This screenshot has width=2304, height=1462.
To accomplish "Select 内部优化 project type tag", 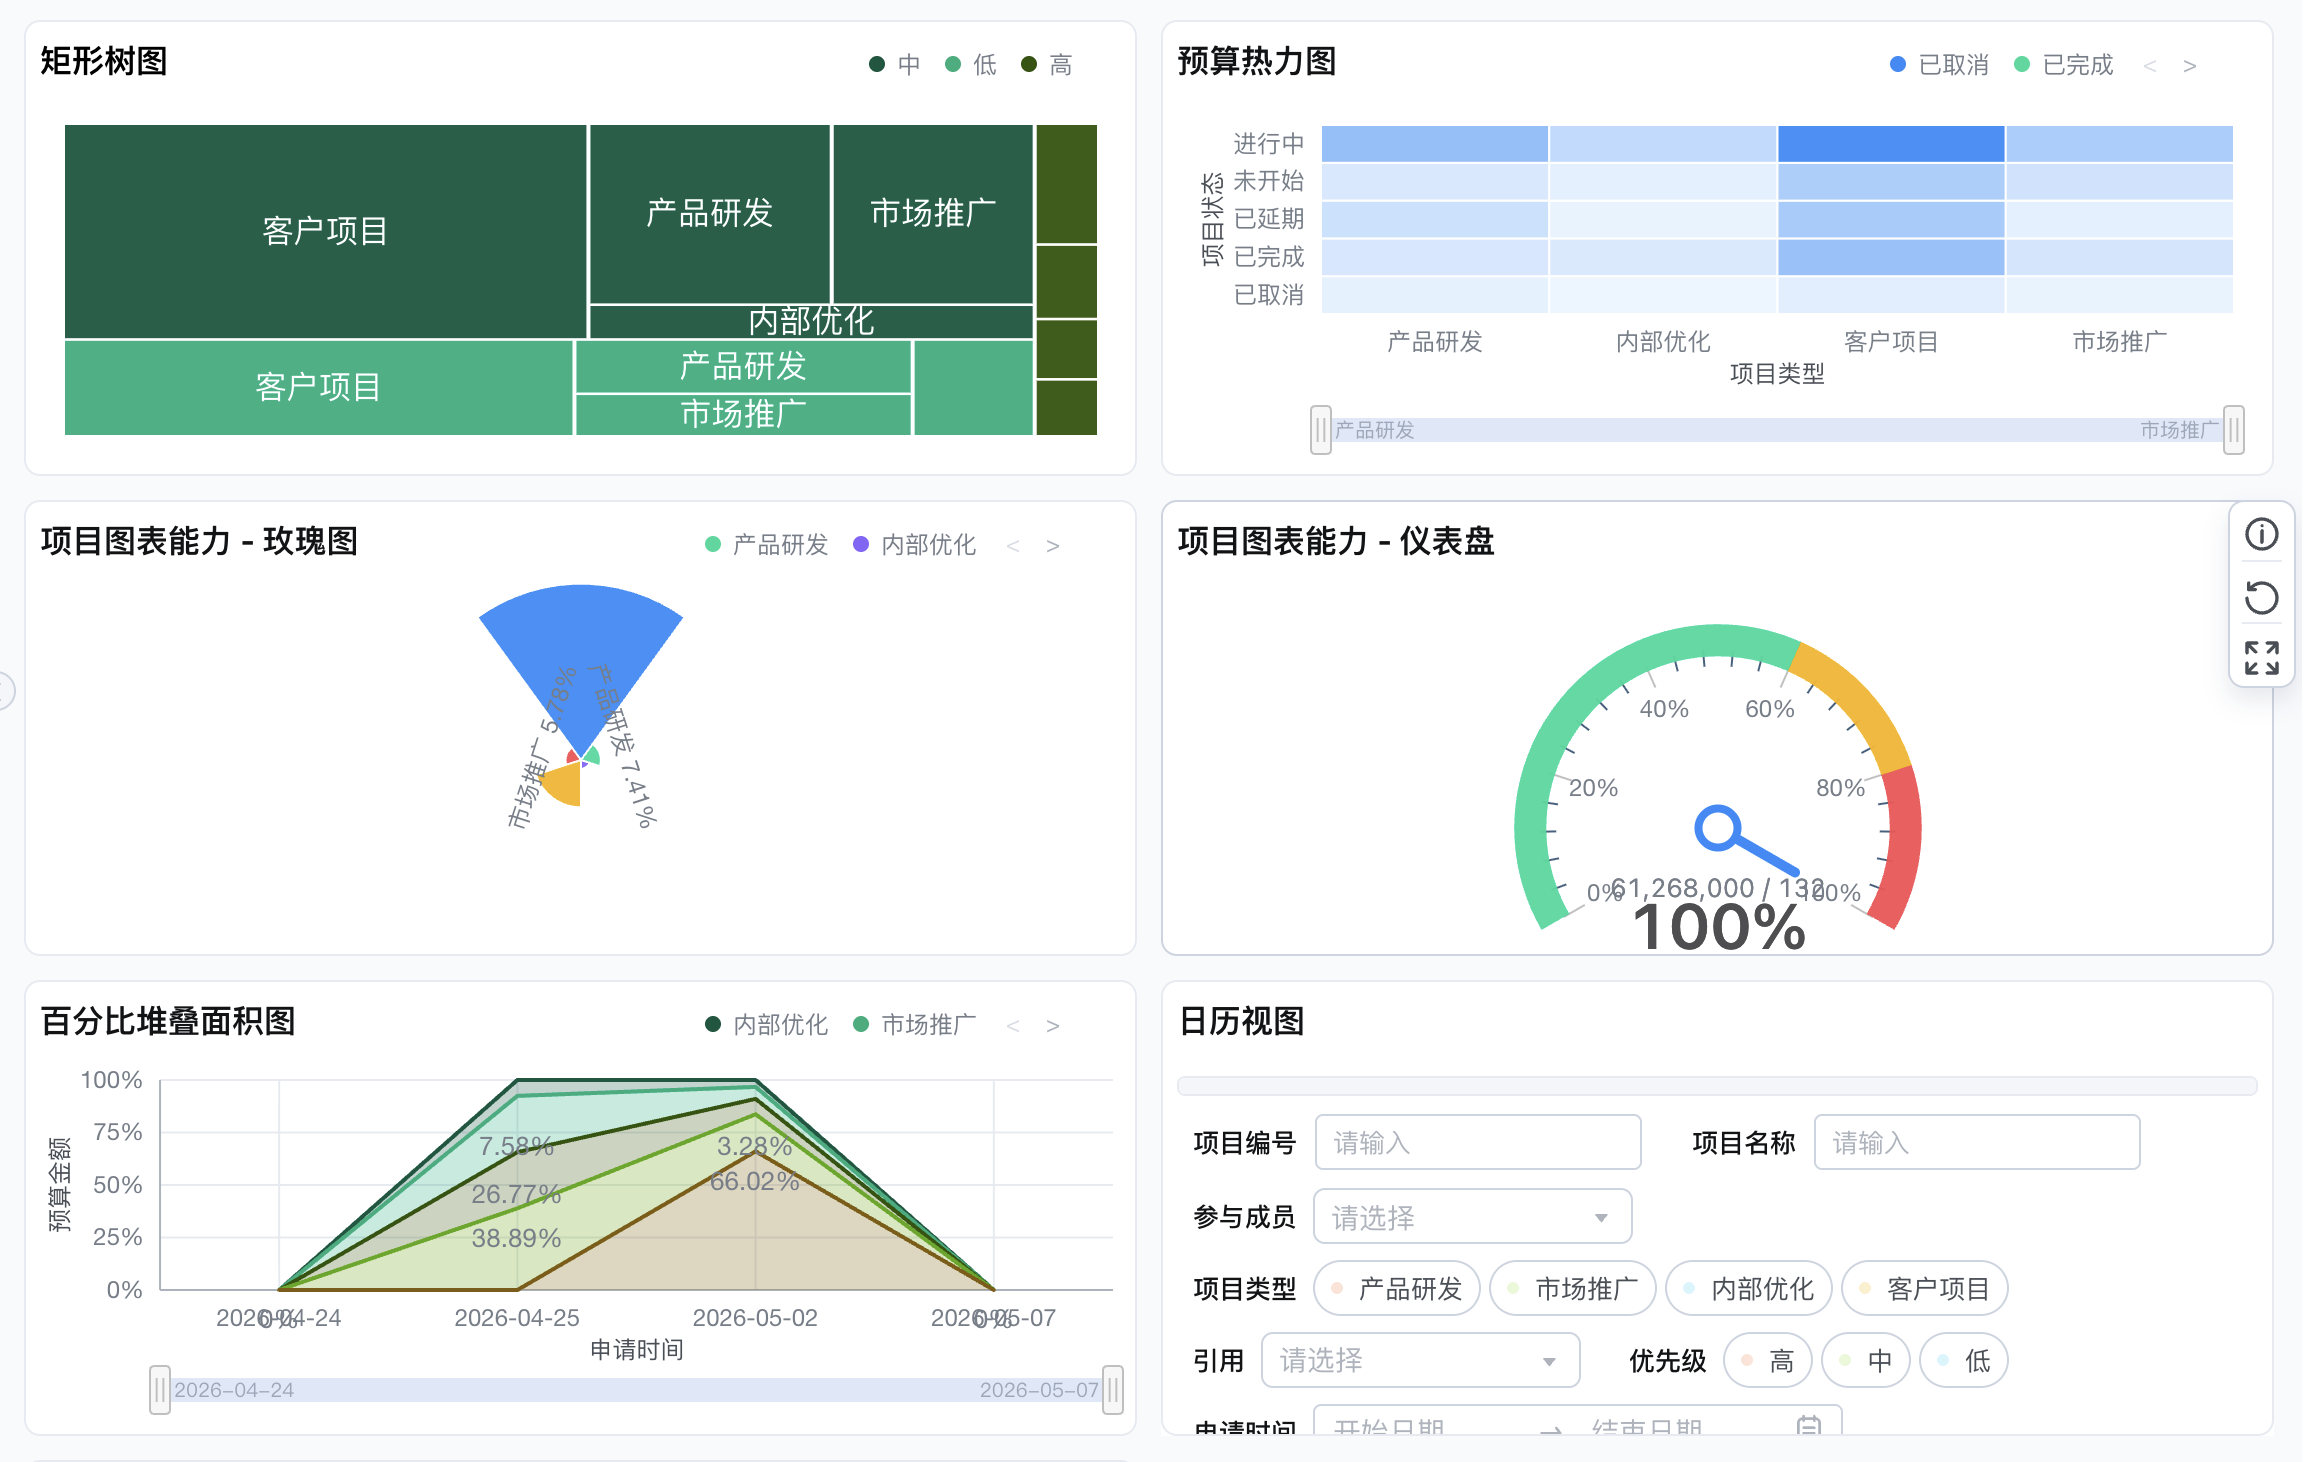I will click(1749, 1289).
